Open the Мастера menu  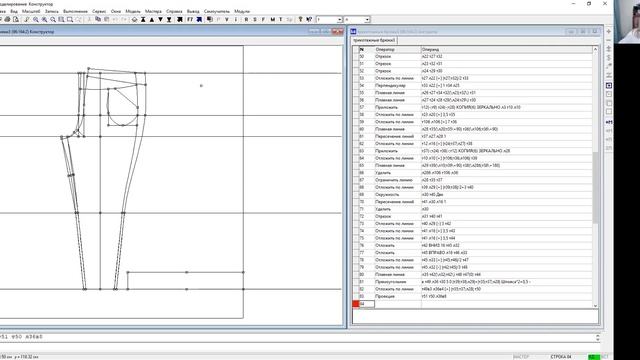[153, 11]
